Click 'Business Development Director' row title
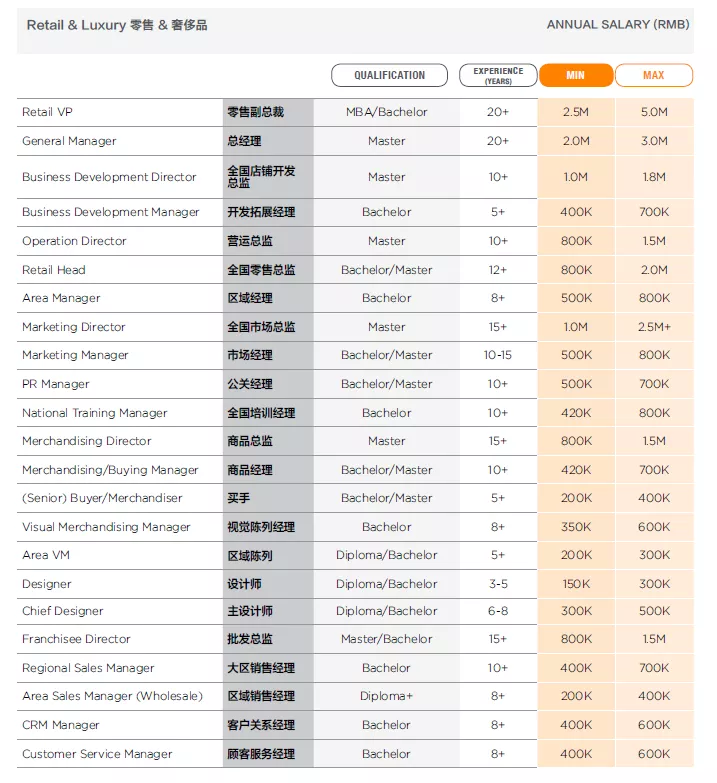Screen dimensions: 717x783 tap(109, 177)
